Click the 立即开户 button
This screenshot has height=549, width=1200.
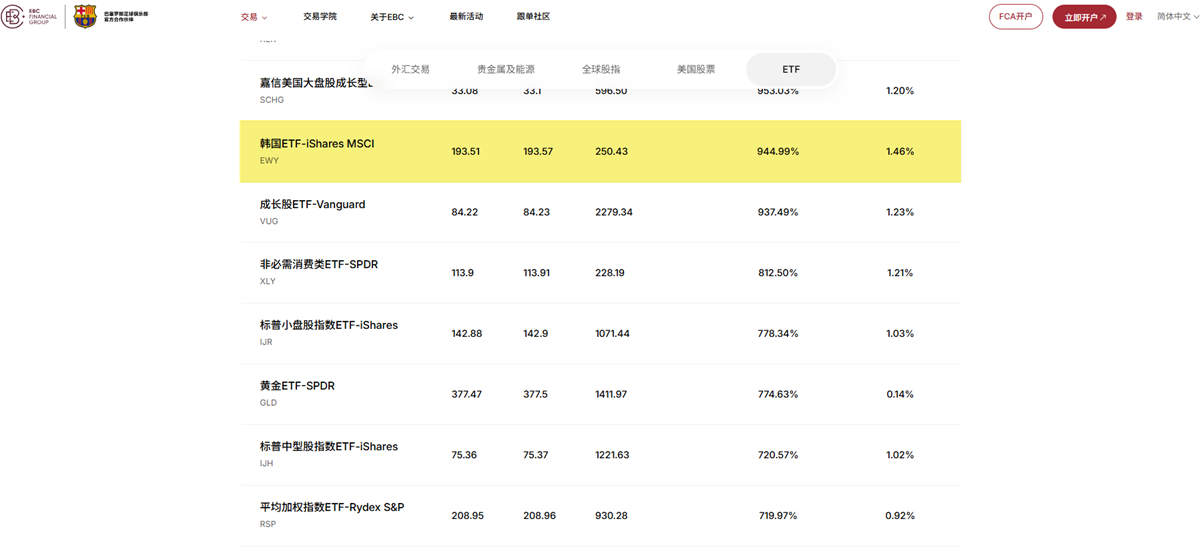[1084, 17]
